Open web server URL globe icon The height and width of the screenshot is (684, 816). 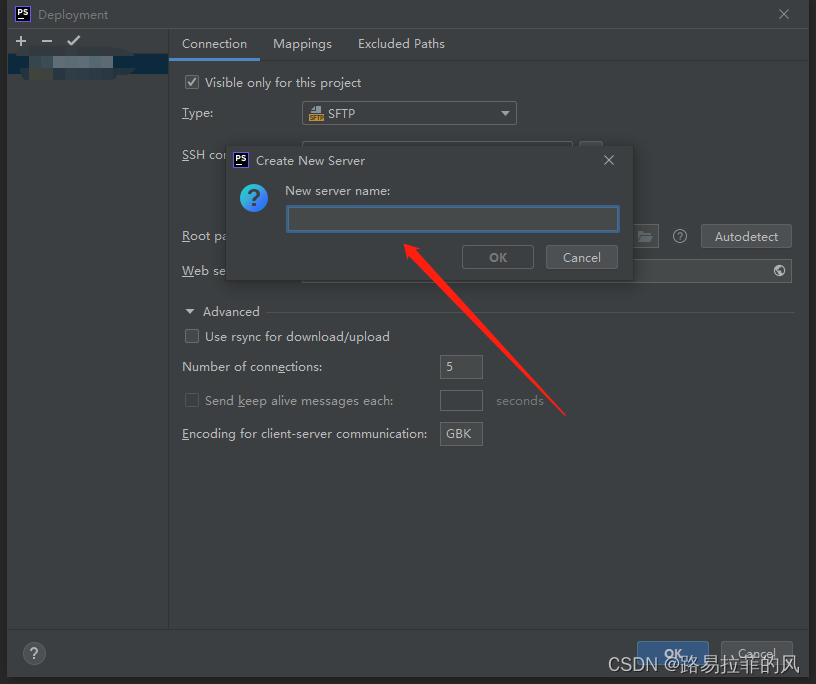pos(779,271)
